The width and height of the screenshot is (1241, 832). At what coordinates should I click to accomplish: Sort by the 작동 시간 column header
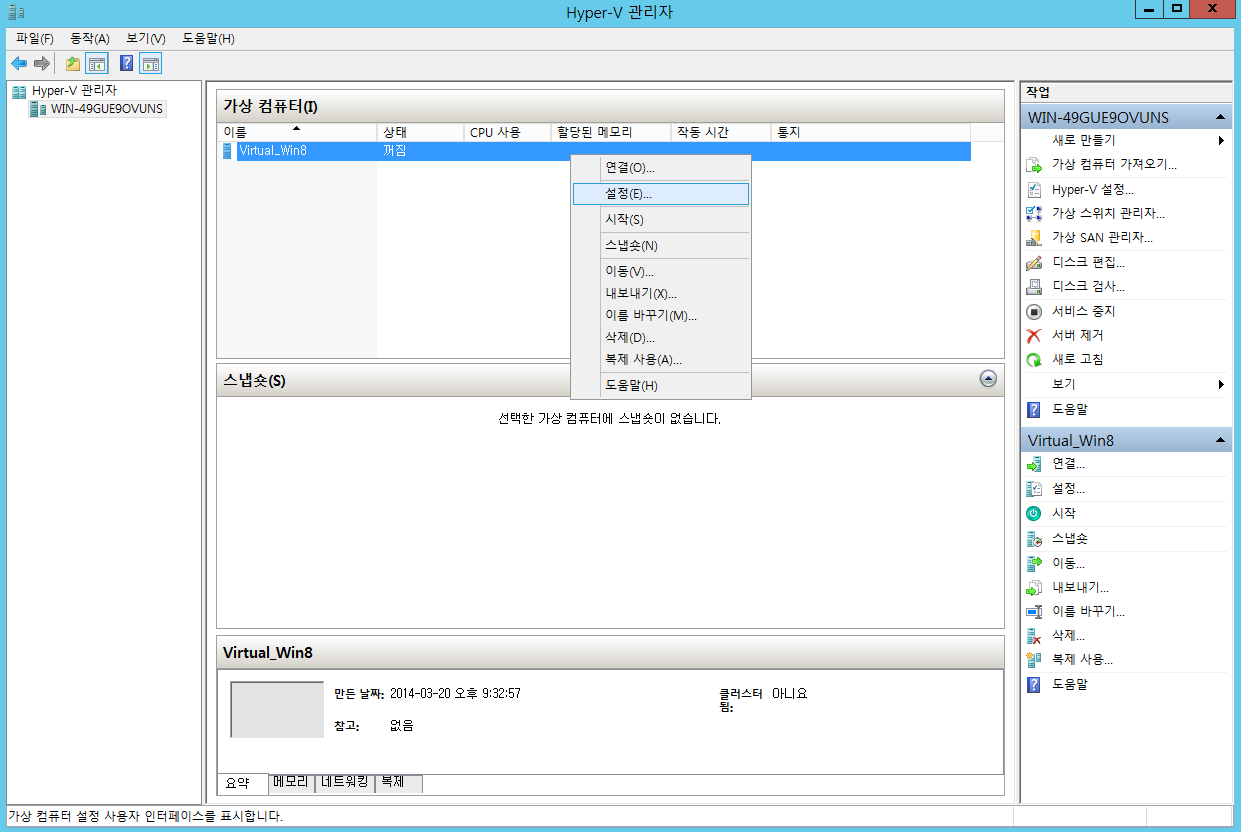point(720,132)
